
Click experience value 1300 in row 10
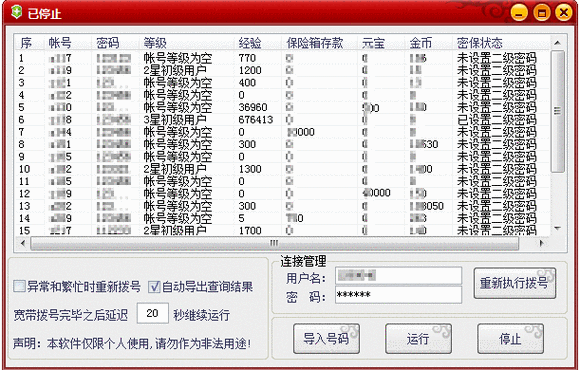tap(250, 169)
